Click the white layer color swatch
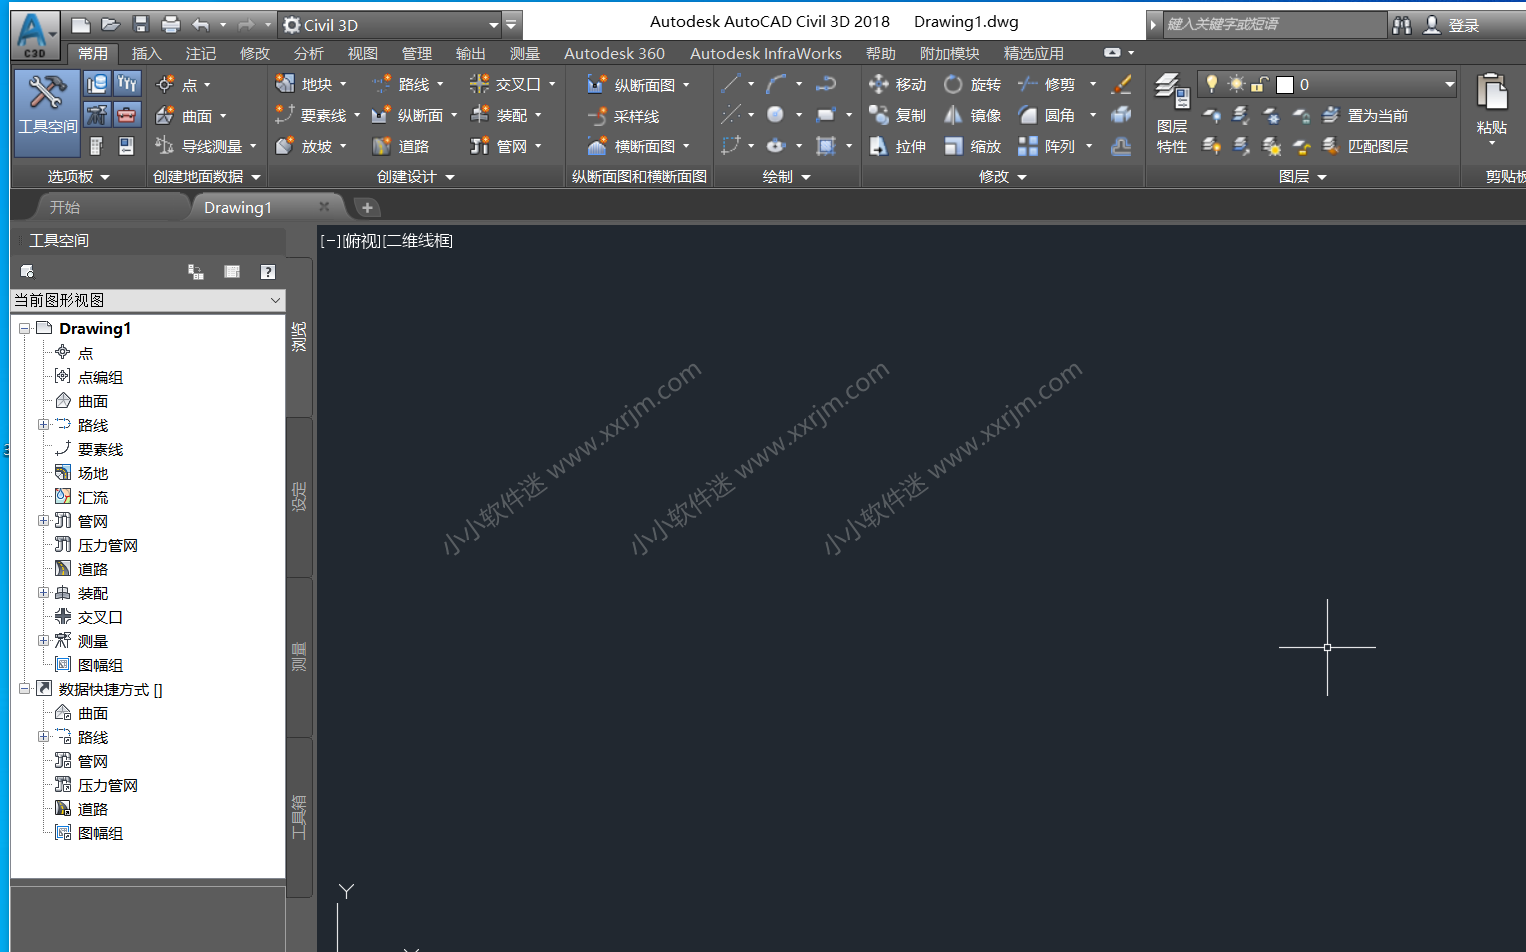Viewport: 1526px width, 952px height. point(1285,85)
